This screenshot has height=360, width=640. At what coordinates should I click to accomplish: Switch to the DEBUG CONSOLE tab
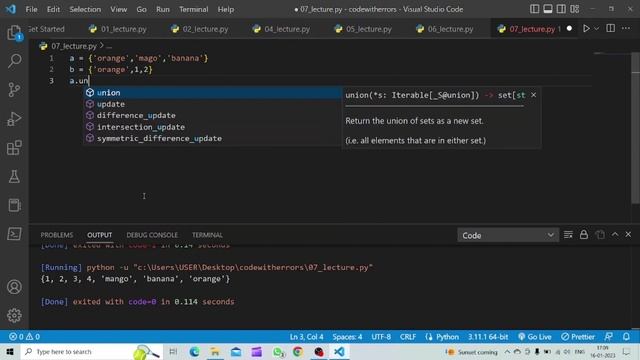(152, 235)
